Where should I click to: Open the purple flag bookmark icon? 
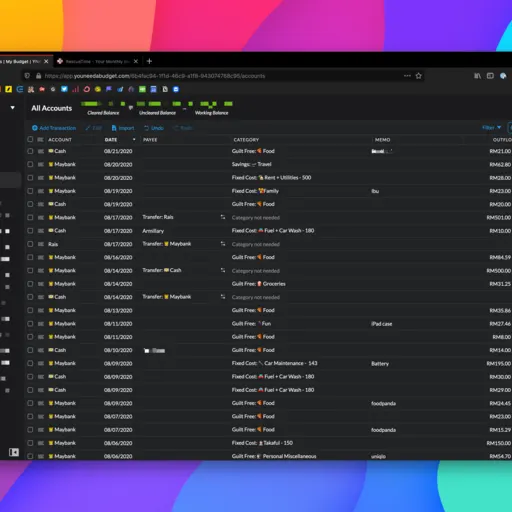pyautogui.click(x=109, y=89)
